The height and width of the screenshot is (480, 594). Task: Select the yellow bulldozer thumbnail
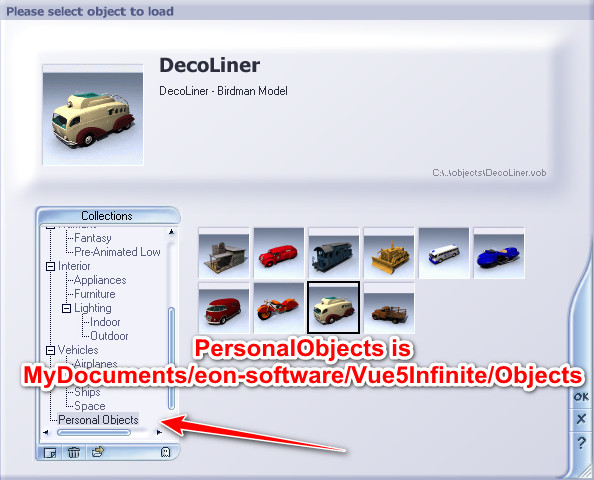pyautogui.click(x=389, y=253)
